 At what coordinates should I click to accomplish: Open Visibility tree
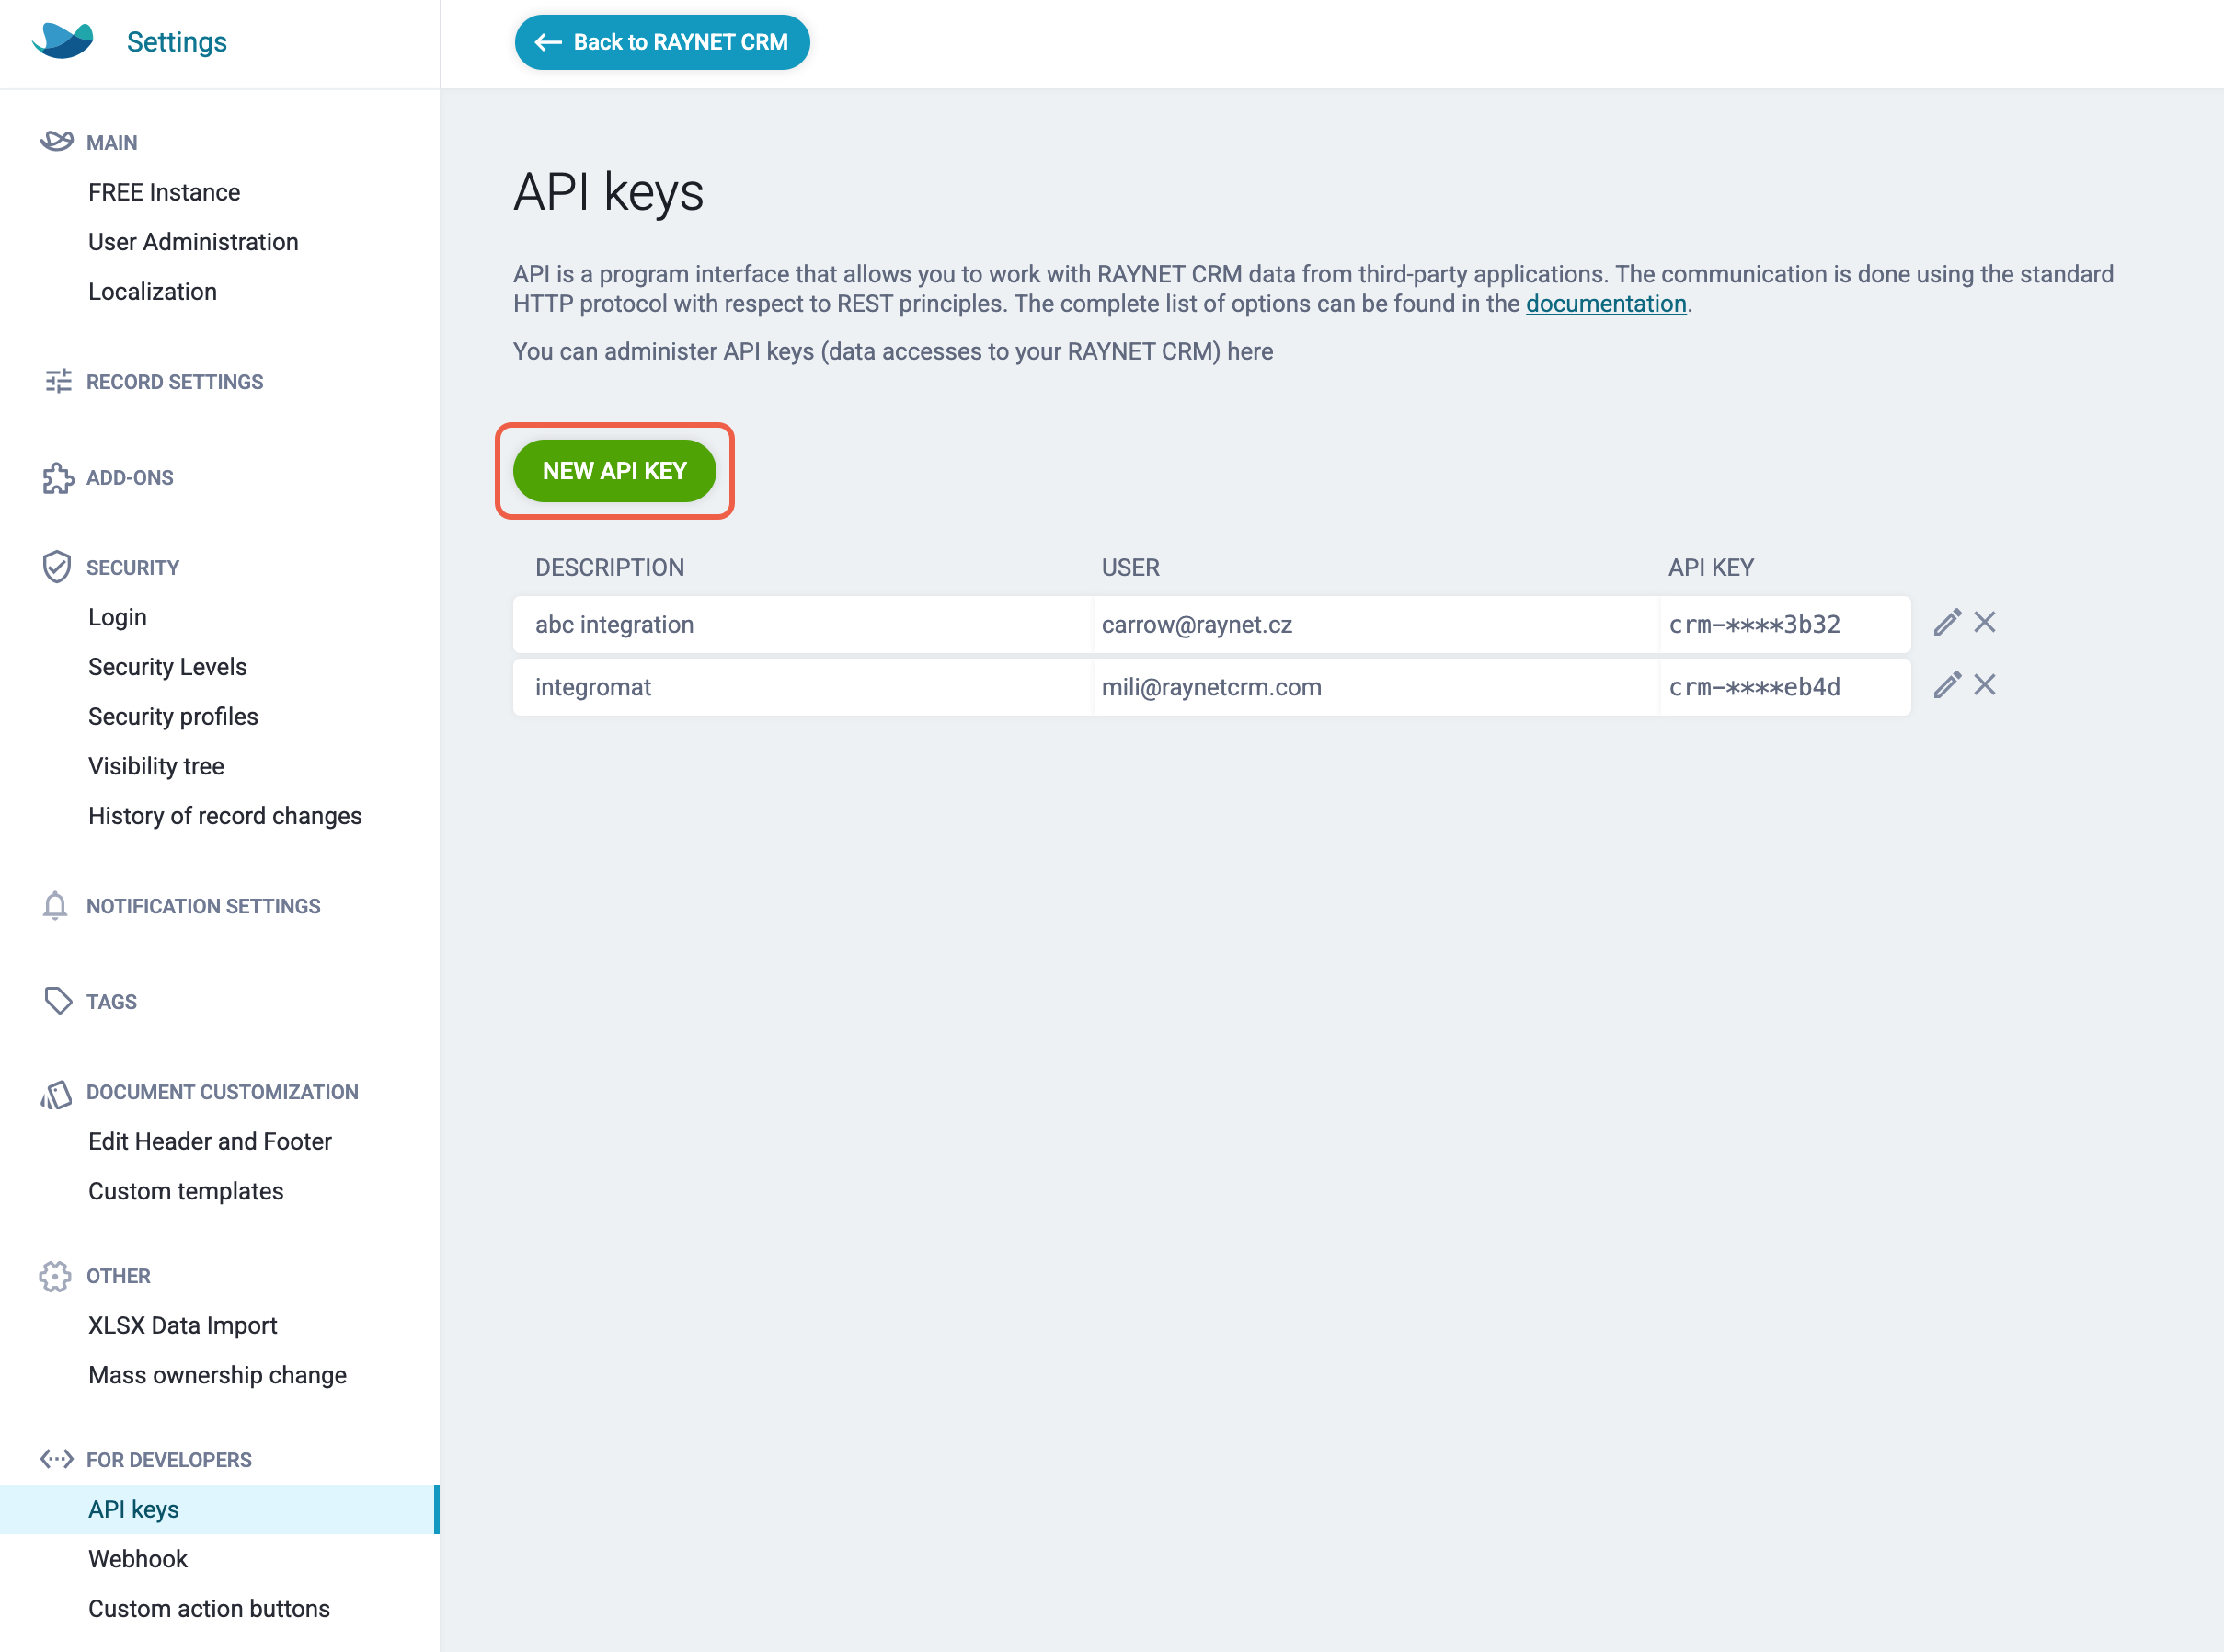156,766
